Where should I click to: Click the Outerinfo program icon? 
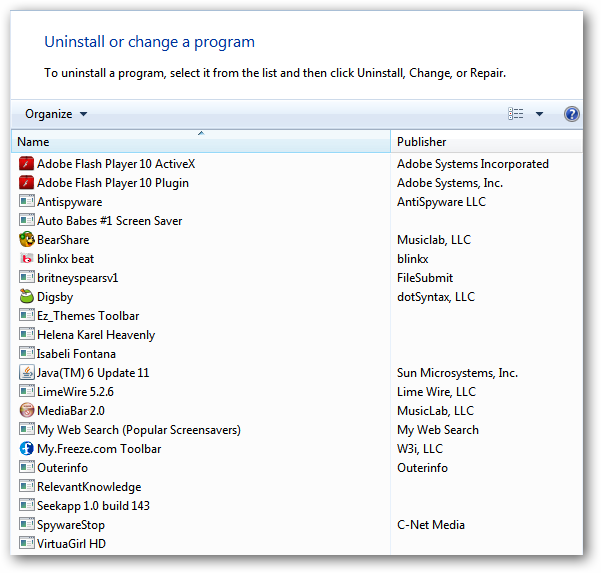26,467
